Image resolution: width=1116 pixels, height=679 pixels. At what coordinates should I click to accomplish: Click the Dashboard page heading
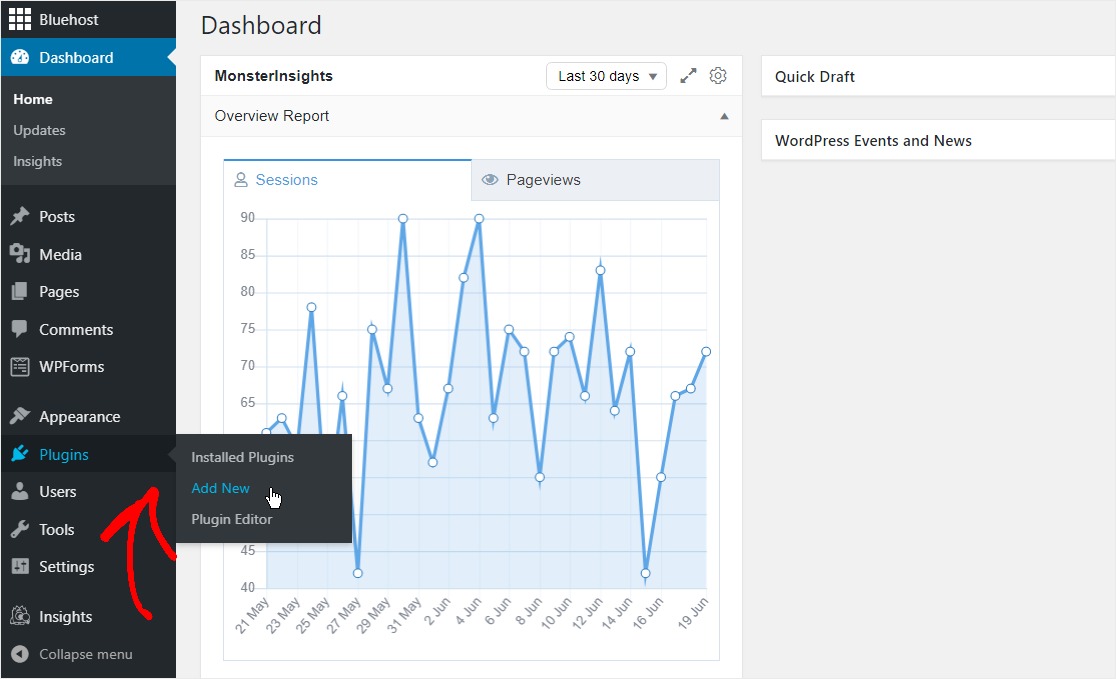pos(261,26)
